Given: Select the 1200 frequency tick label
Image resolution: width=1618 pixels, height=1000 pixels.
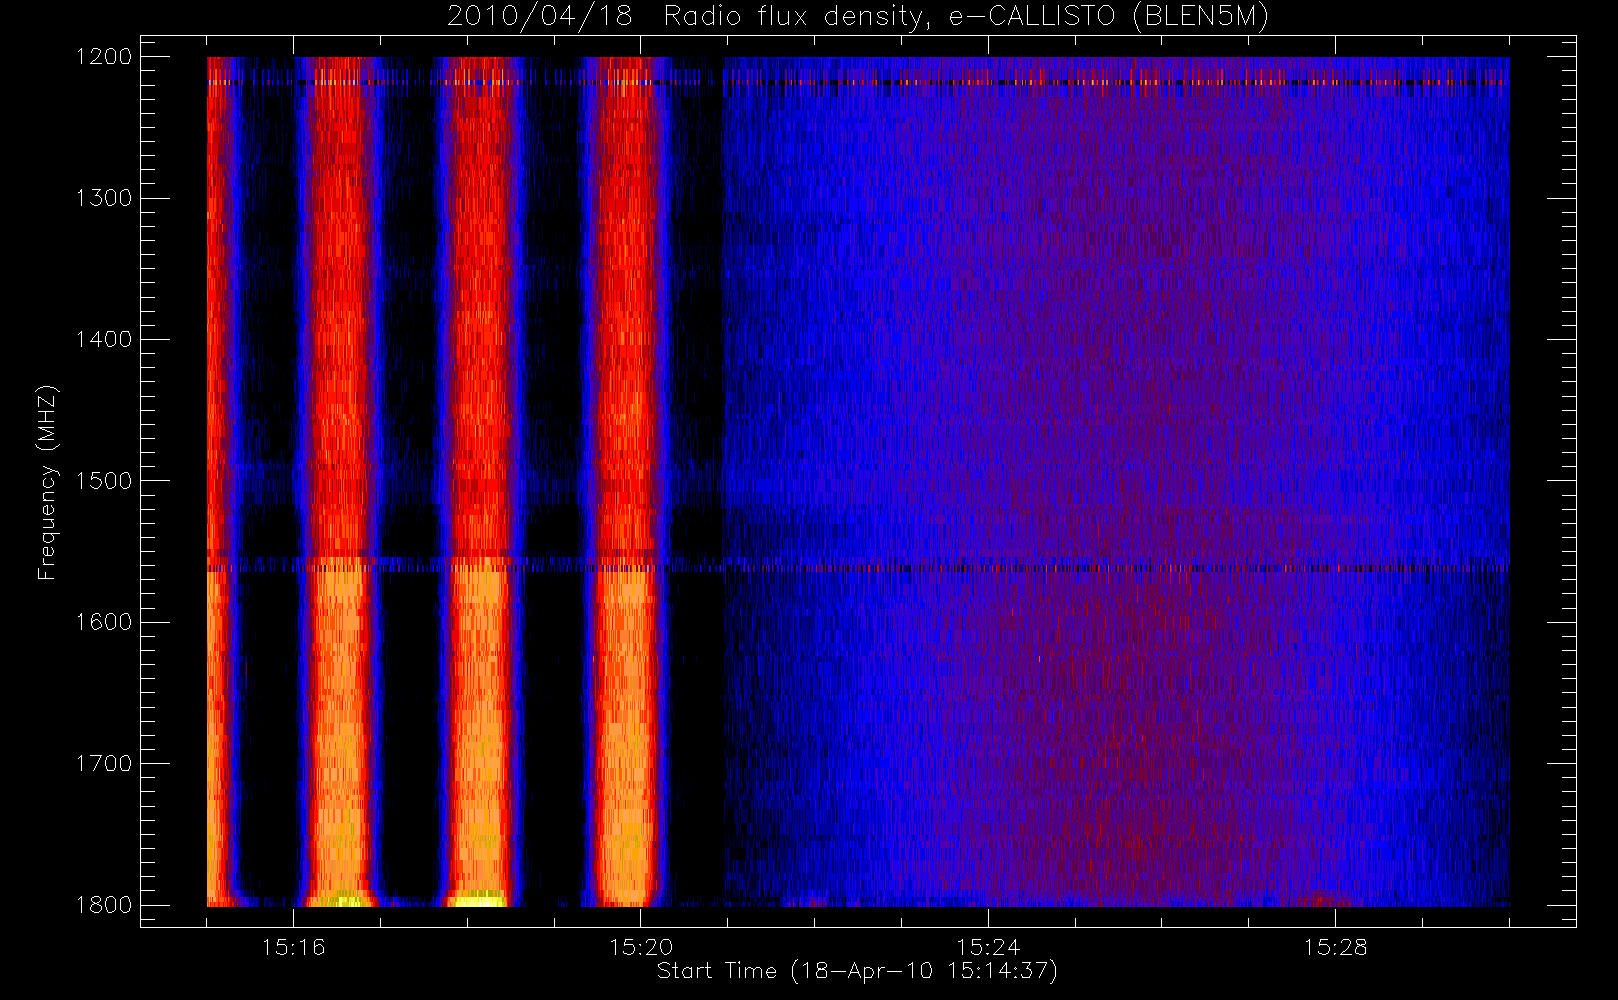Looking at the screenshot, I should tap(104, 57).
